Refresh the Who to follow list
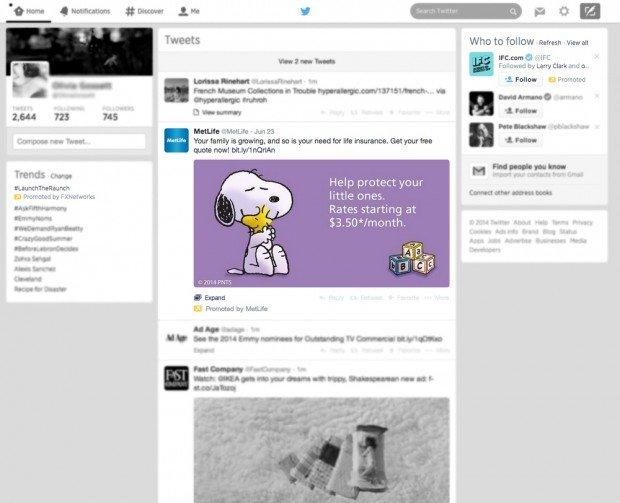The width and height of the screenshot is (620, 503). 550,42
